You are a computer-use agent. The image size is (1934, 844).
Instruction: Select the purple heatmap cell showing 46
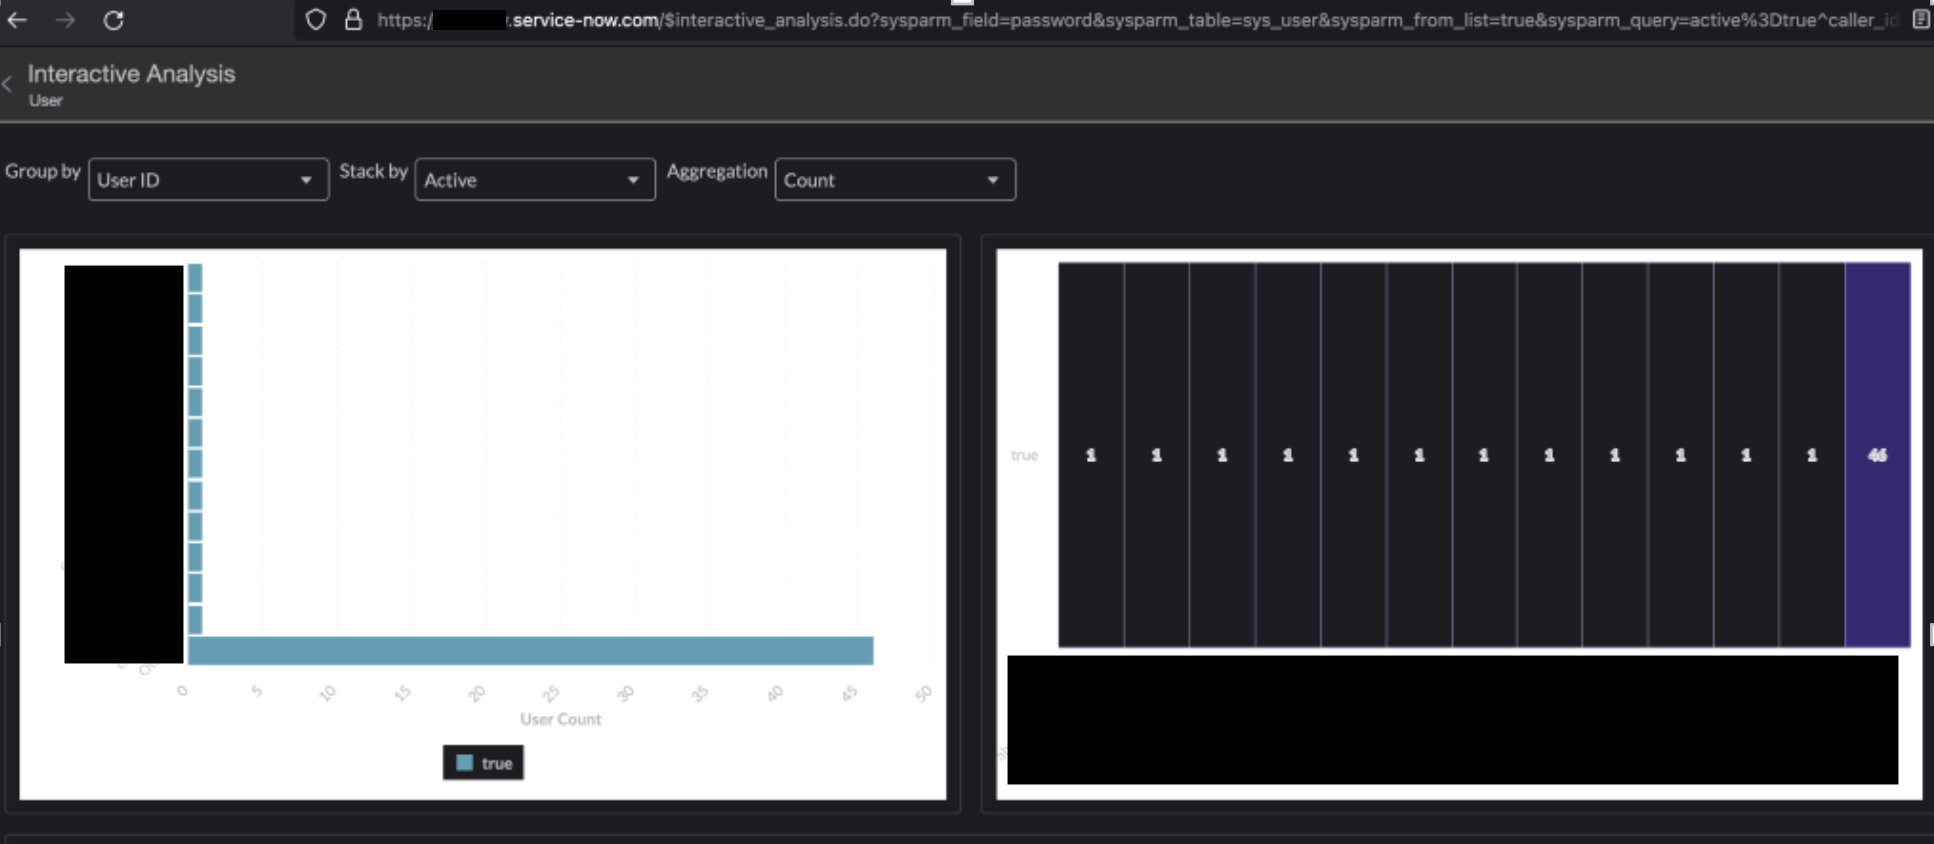point(1877,455)
